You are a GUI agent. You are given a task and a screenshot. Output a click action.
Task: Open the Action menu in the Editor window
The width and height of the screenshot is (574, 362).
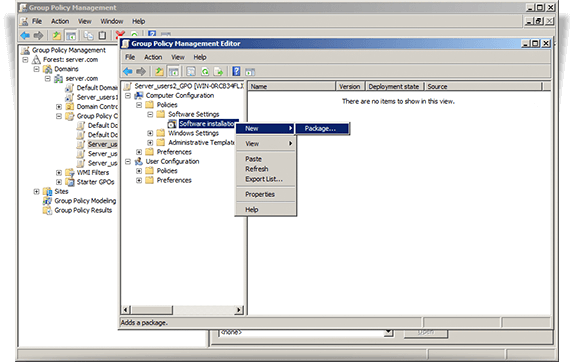pos(153,57)
